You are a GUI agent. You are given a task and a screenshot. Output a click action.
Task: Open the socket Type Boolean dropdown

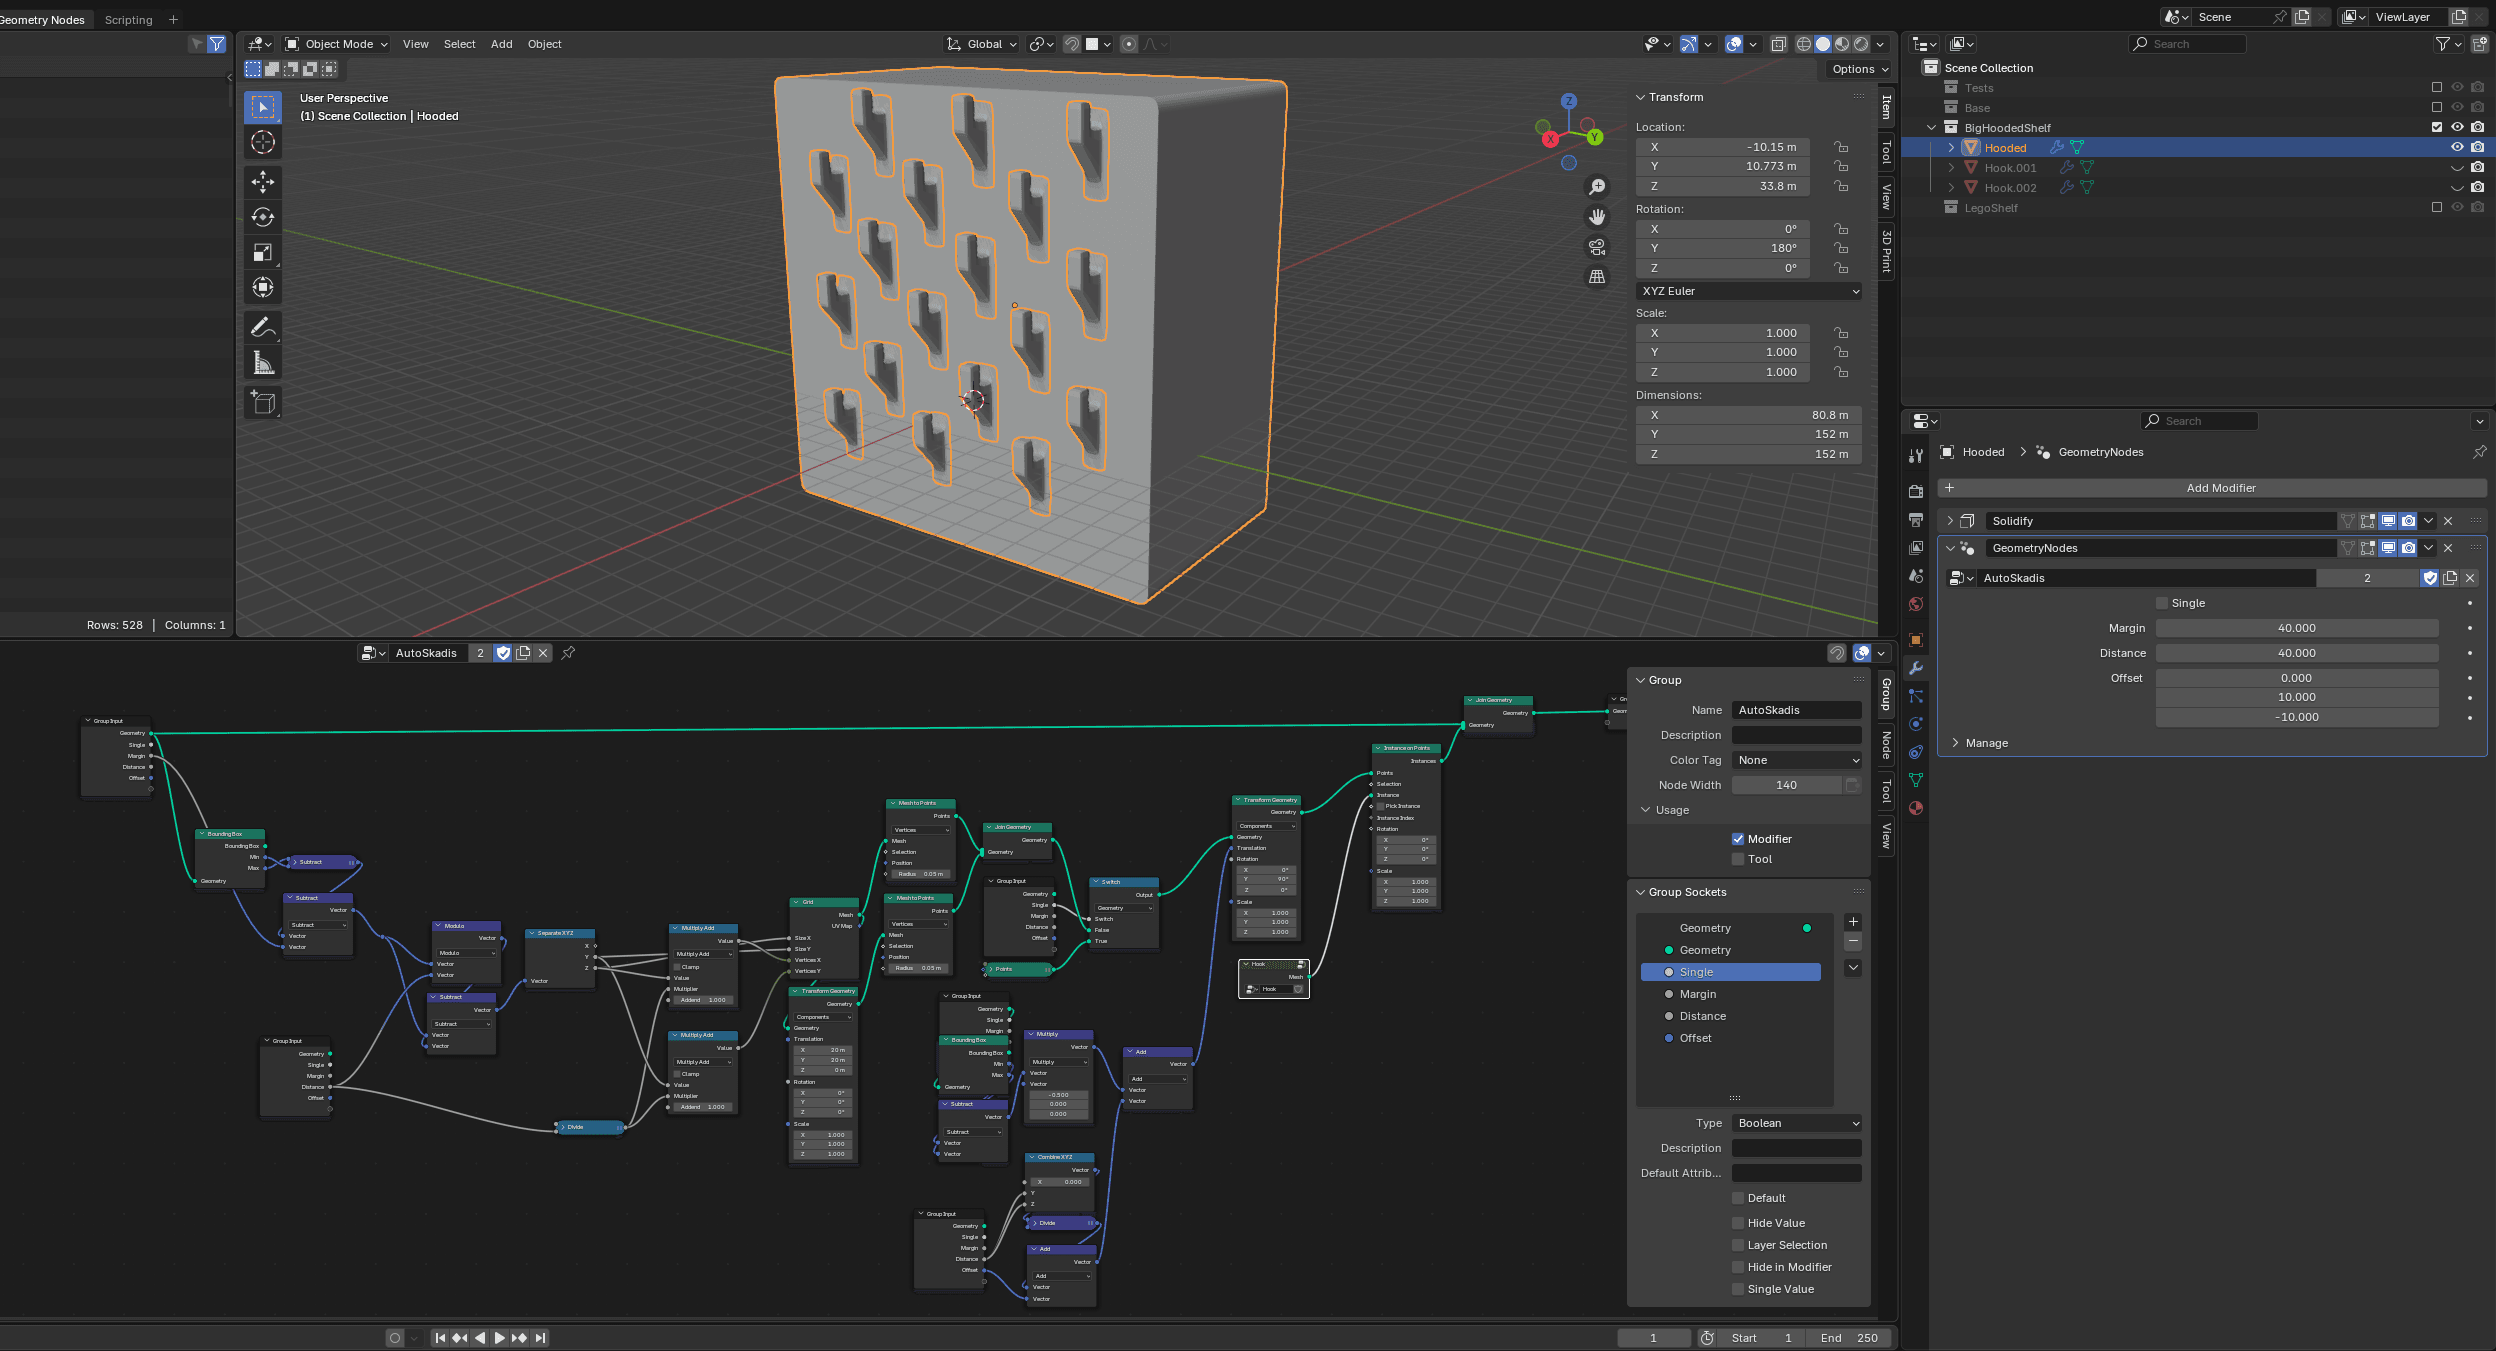coord(1797,1123)
